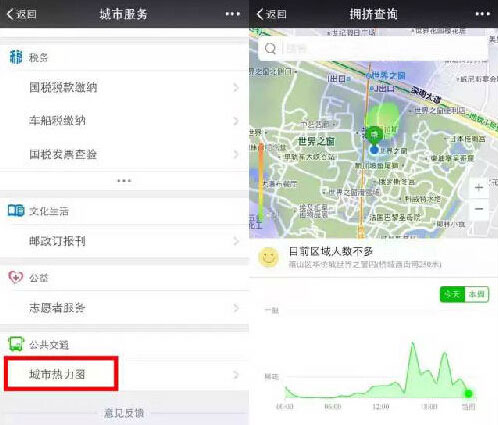Tap the 12:00 label on chart axis
This screenshot has width=498, height=425.
(381, 407)
